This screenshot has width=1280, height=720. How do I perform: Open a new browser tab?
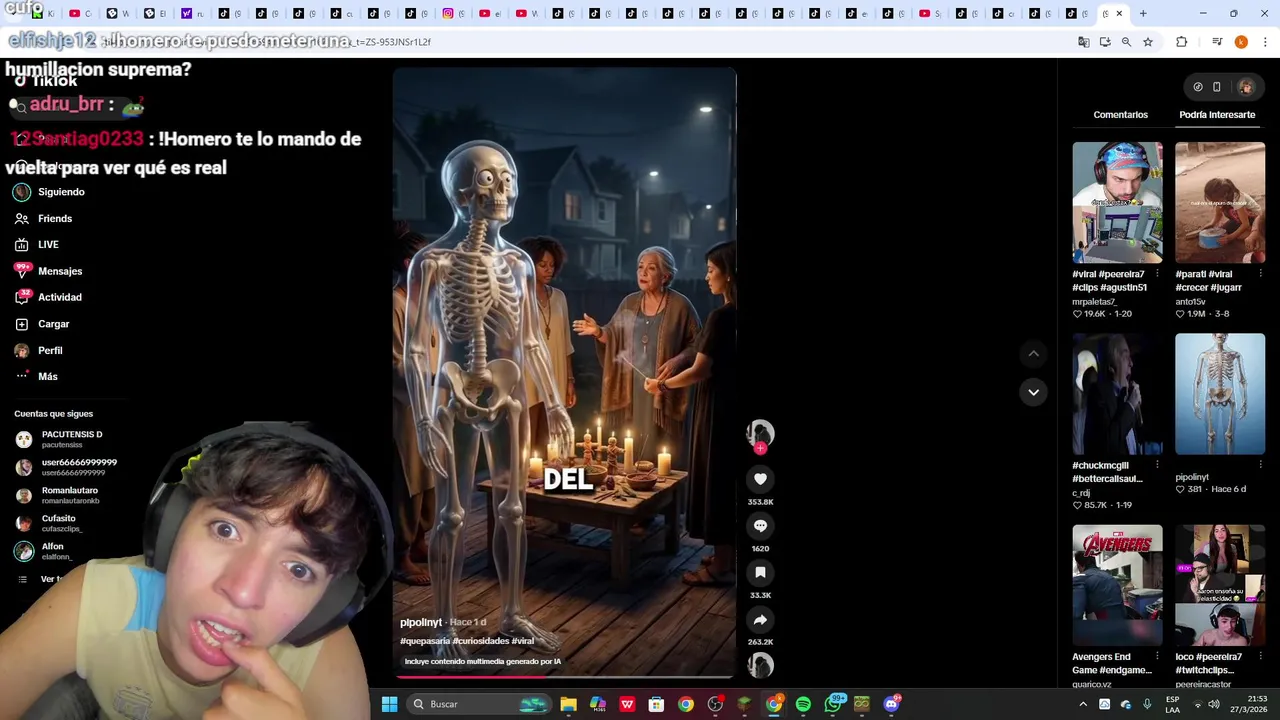pyautogui.click(x=1143, y=14)
